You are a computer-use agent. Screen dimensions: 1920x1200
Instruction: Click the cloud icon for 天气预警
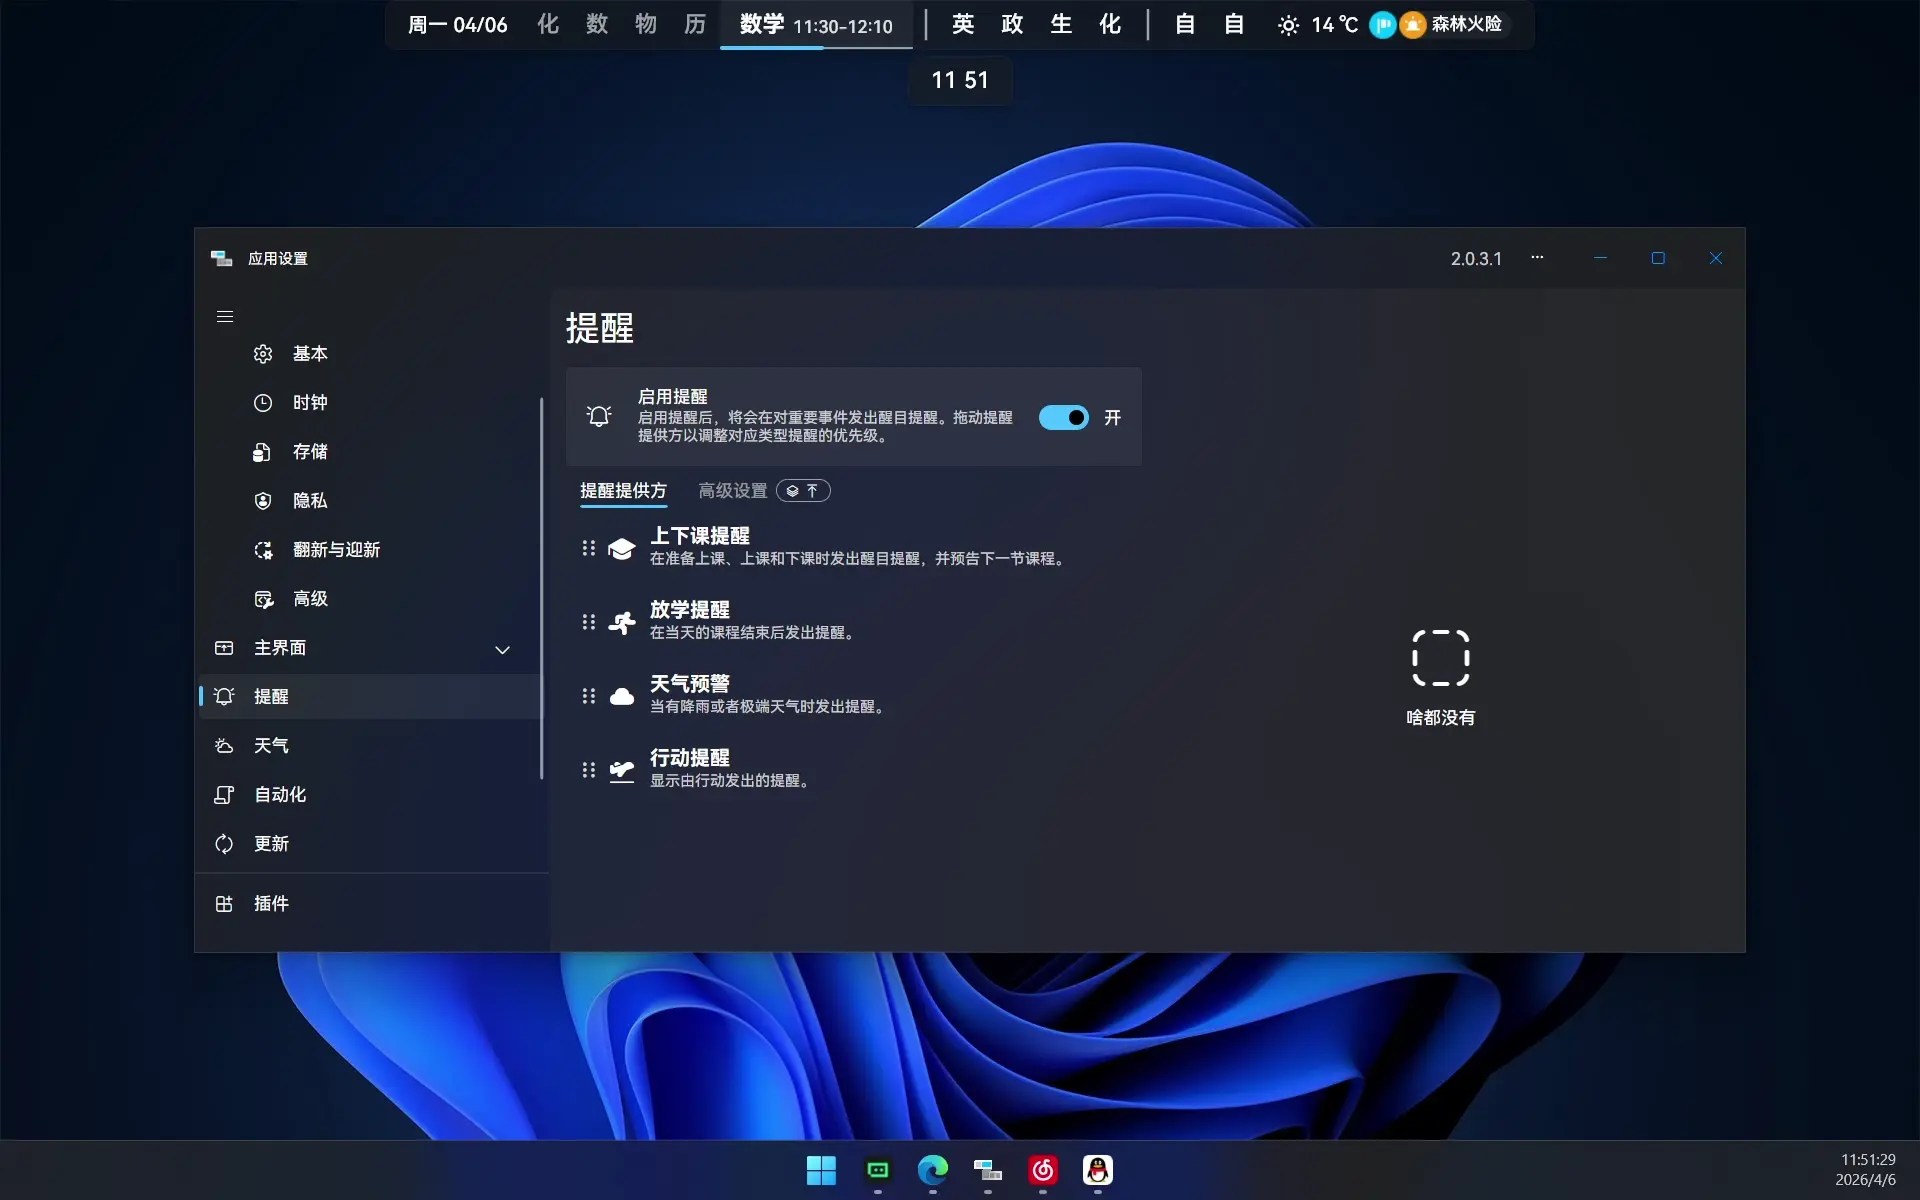pyautogui.click(x=622, y=696)
